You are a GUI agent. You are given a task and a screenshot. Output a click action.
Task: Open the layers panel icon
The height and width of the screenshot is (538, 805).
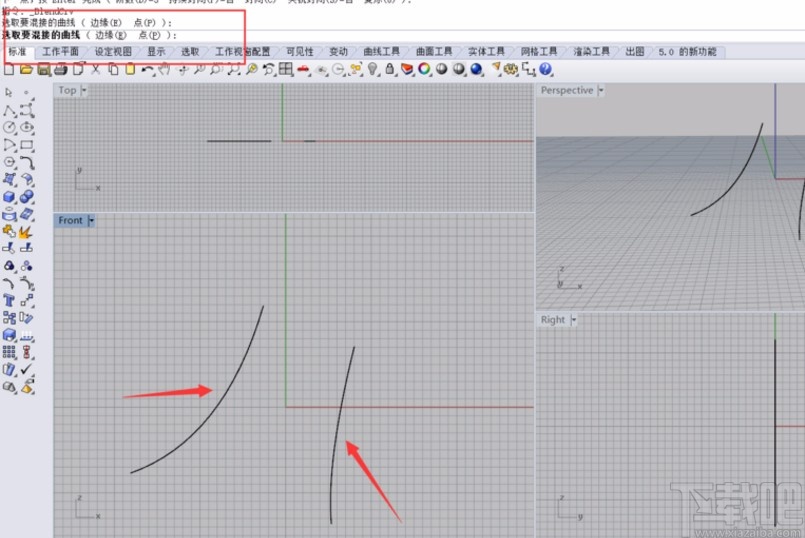pyautogui.click(x=407, y=69)
